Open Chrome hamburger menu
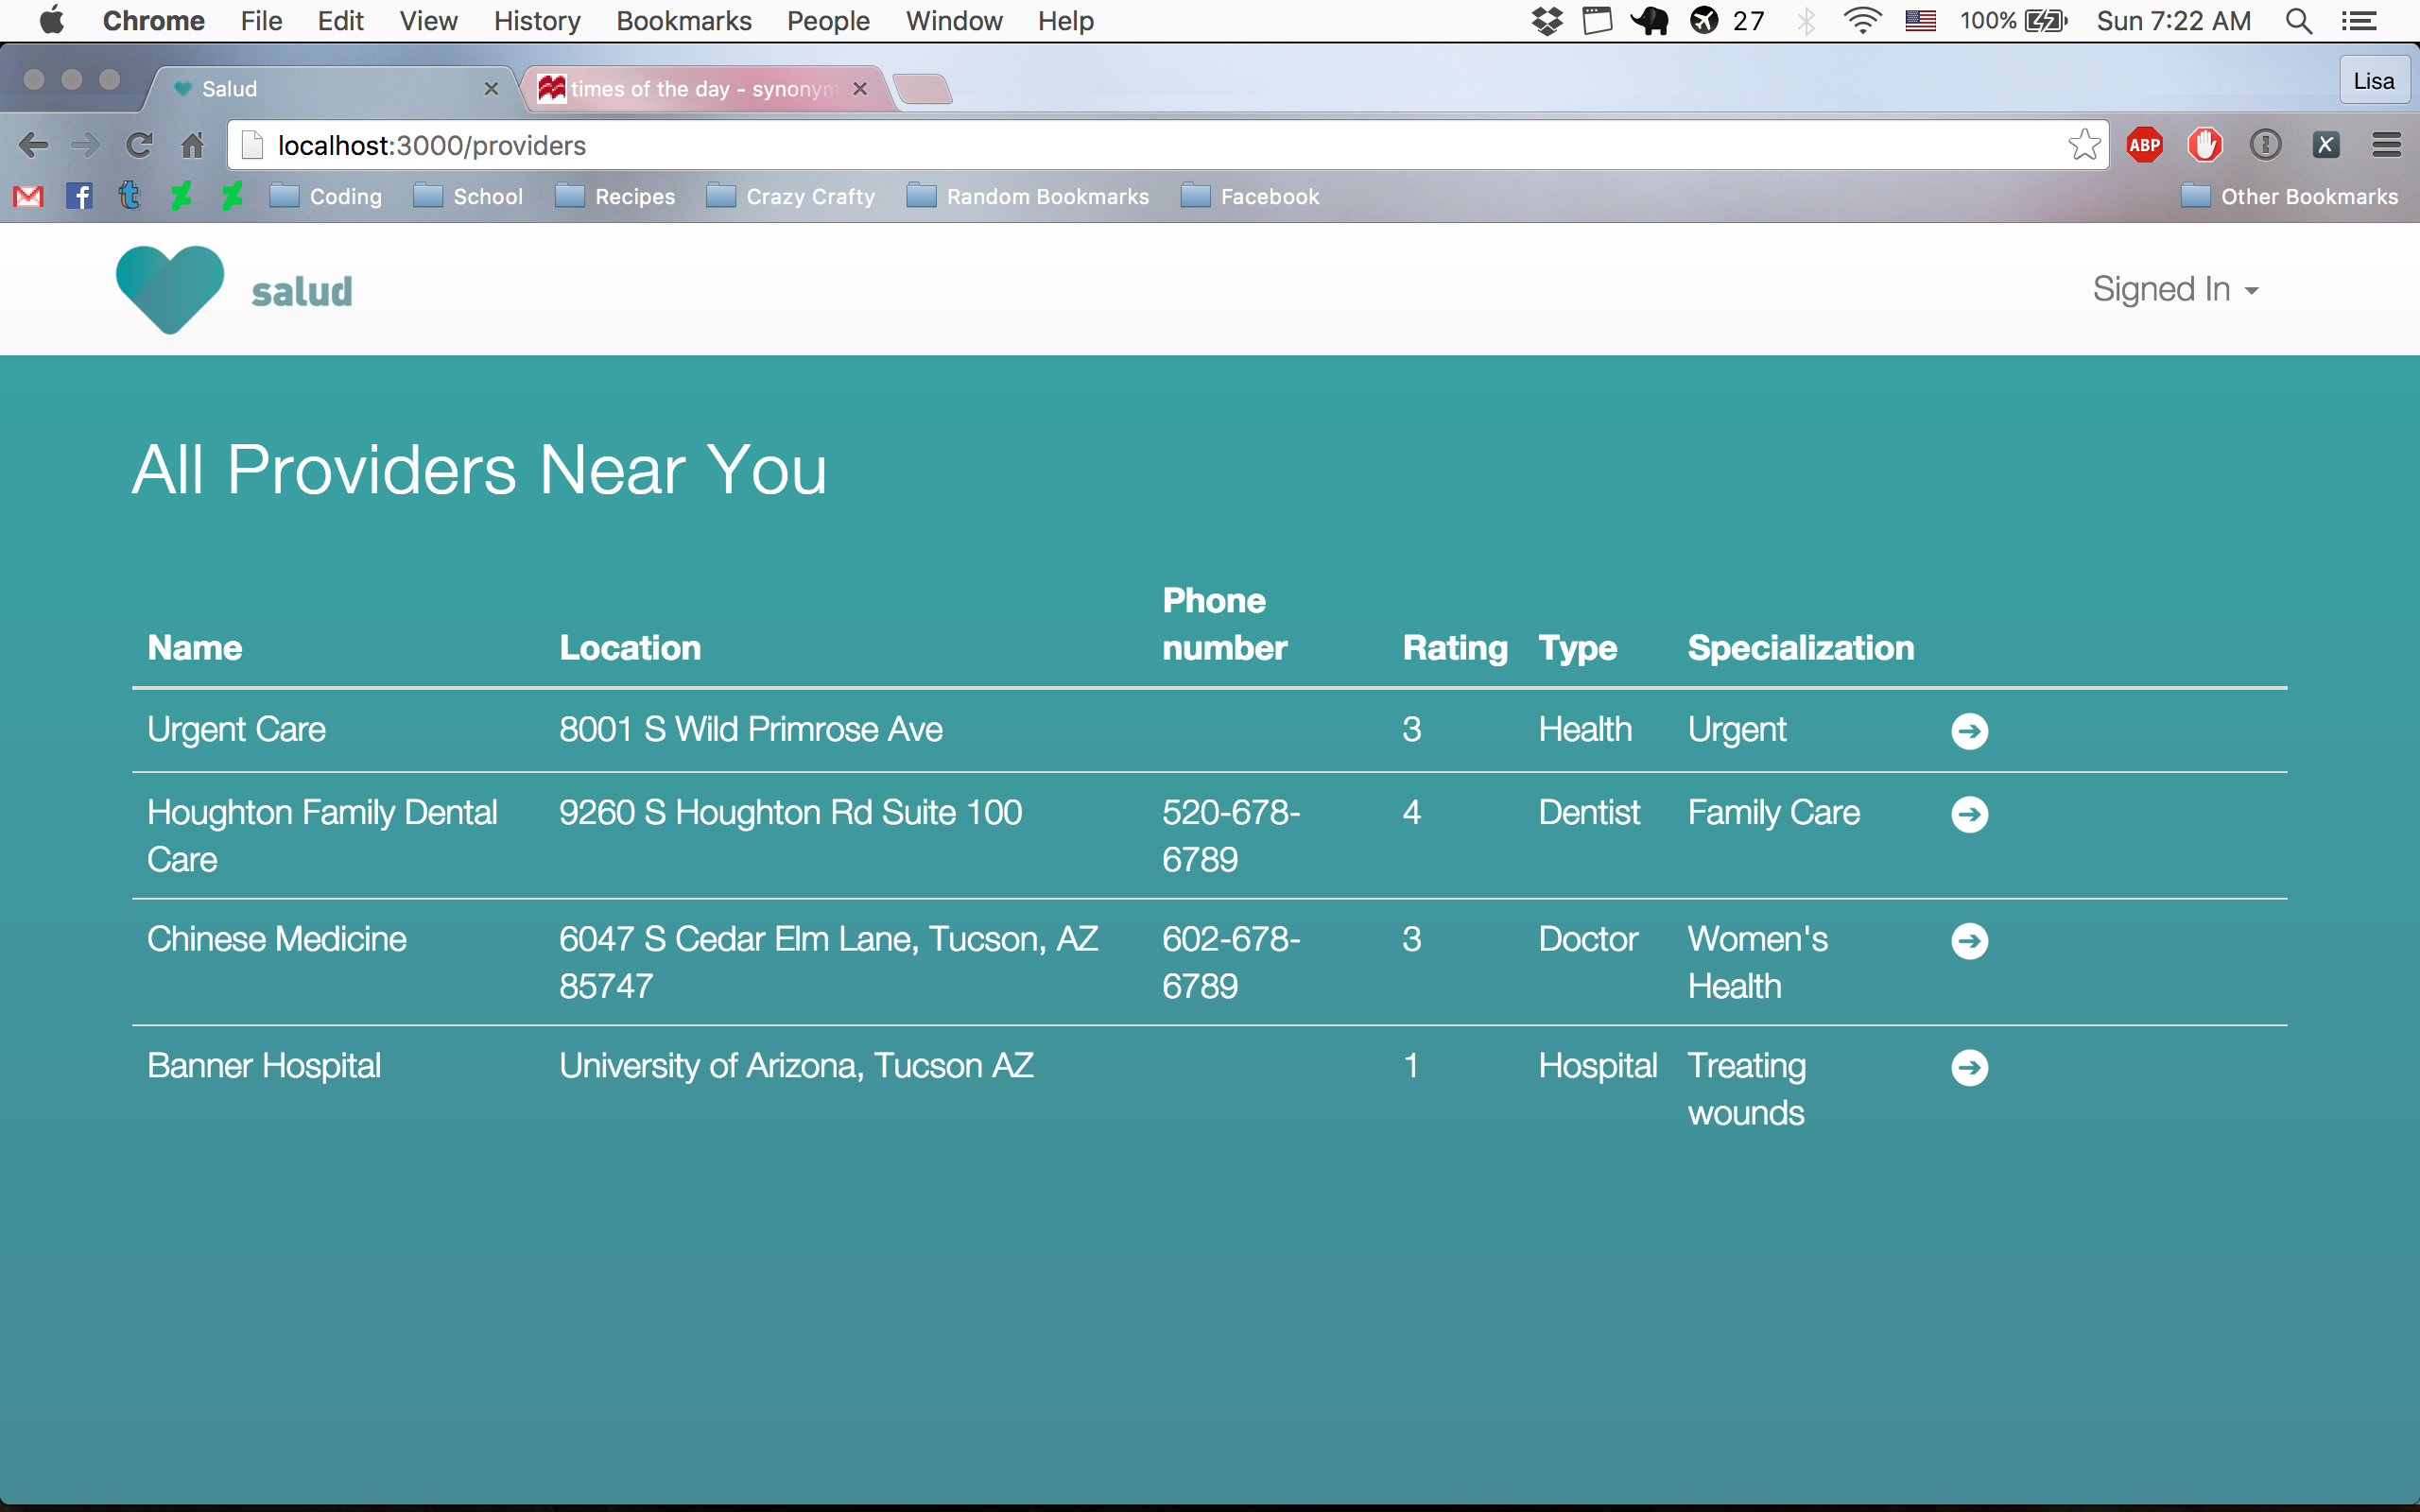This screenshot has width=2420, height=1512. point(2386,145)
